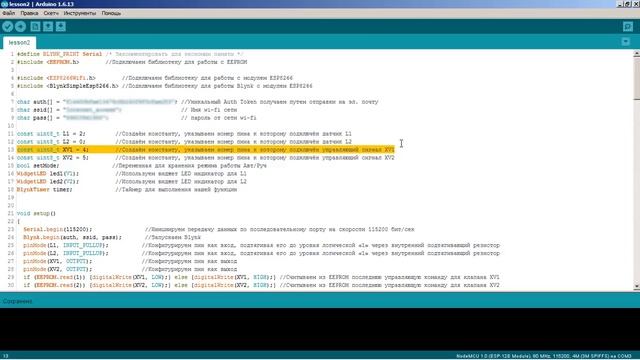Screen dimensions: 640x360
Task: Click the WidgetLED led2 line
Action: point(131,182)
